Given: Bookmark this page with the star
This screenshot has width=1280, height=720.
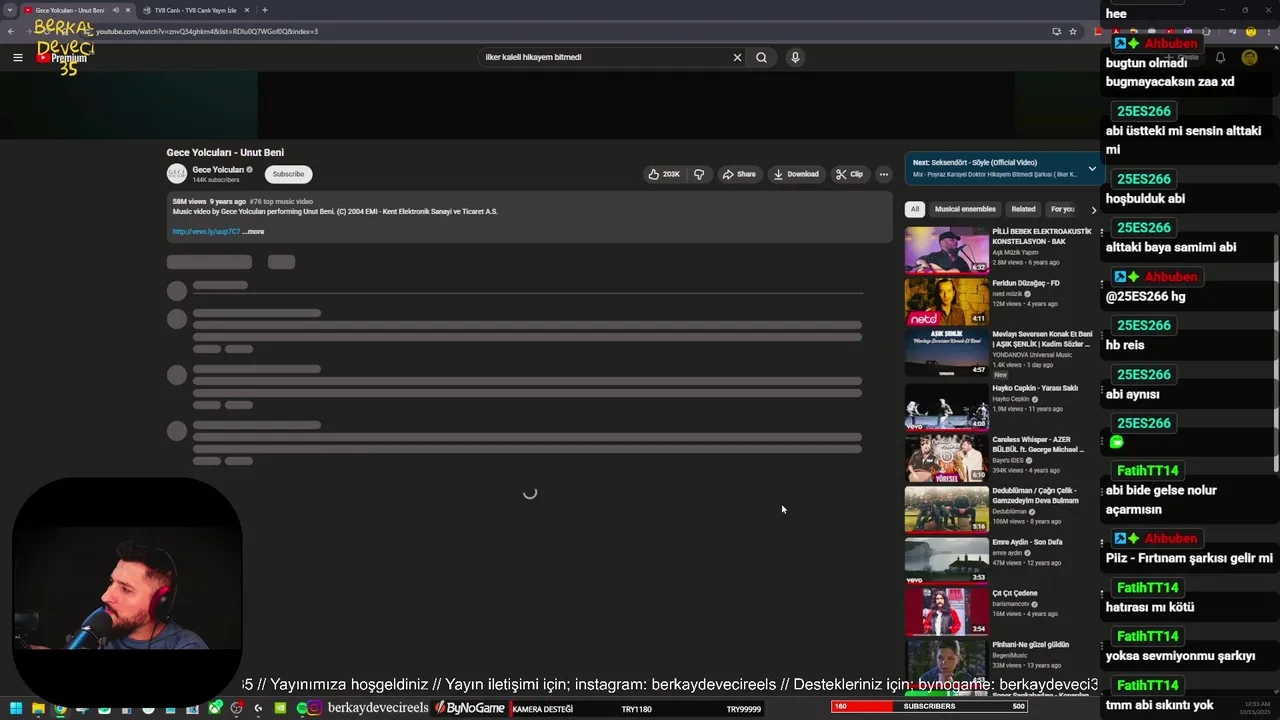Looking at the screenshot, I should (1073, 31).
